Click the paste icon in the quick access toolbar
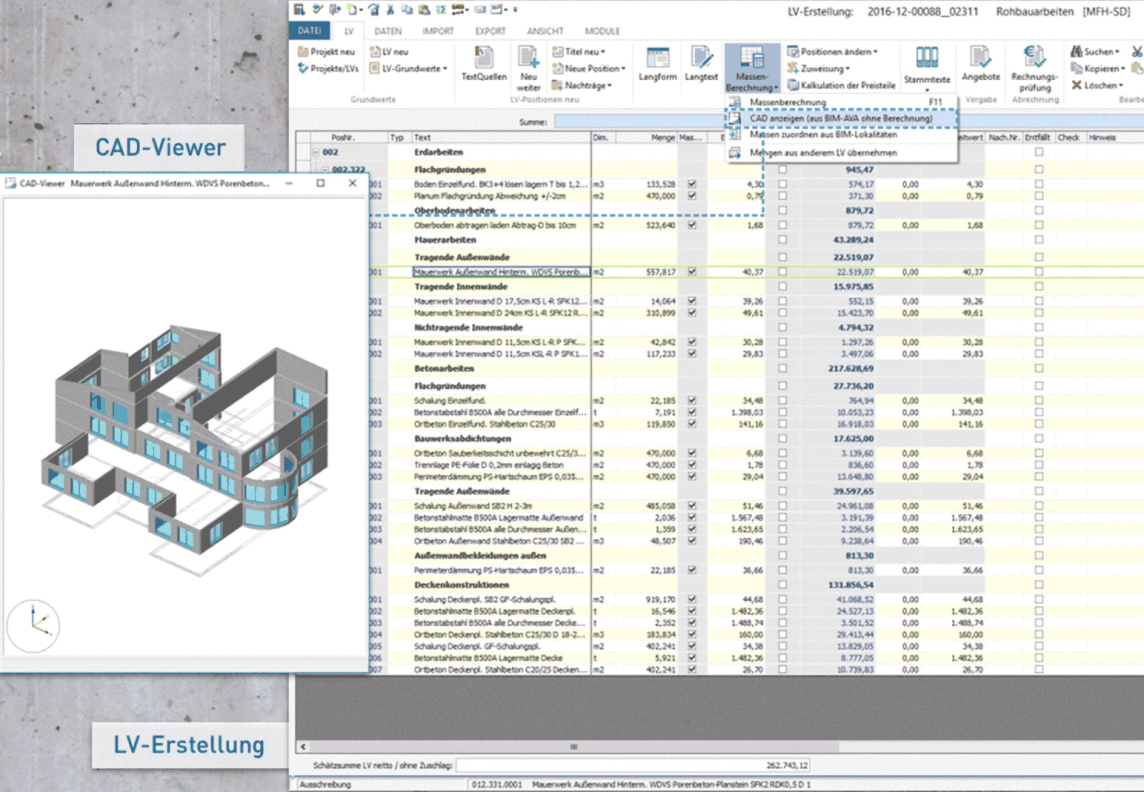Viewport: 1144px width, 792px height. click(x=424, y=9)
